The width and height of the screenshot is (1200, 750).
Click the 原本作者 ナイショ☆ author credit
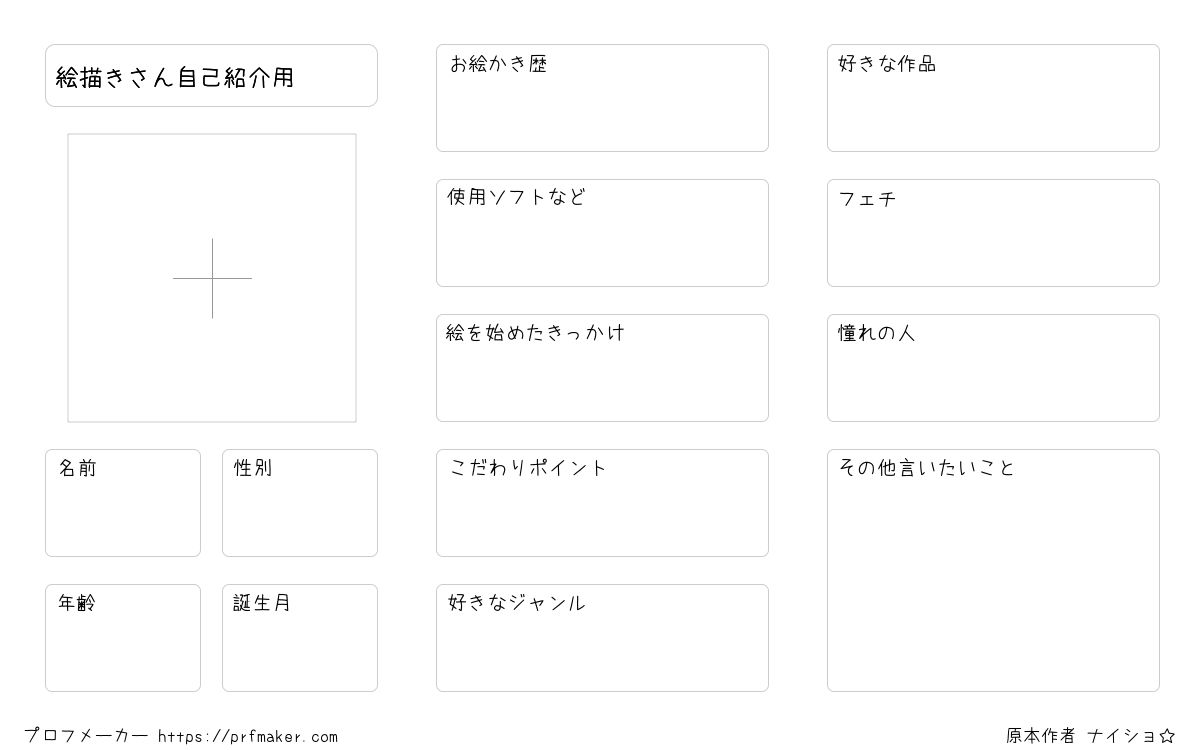[x=1080, y=736]
